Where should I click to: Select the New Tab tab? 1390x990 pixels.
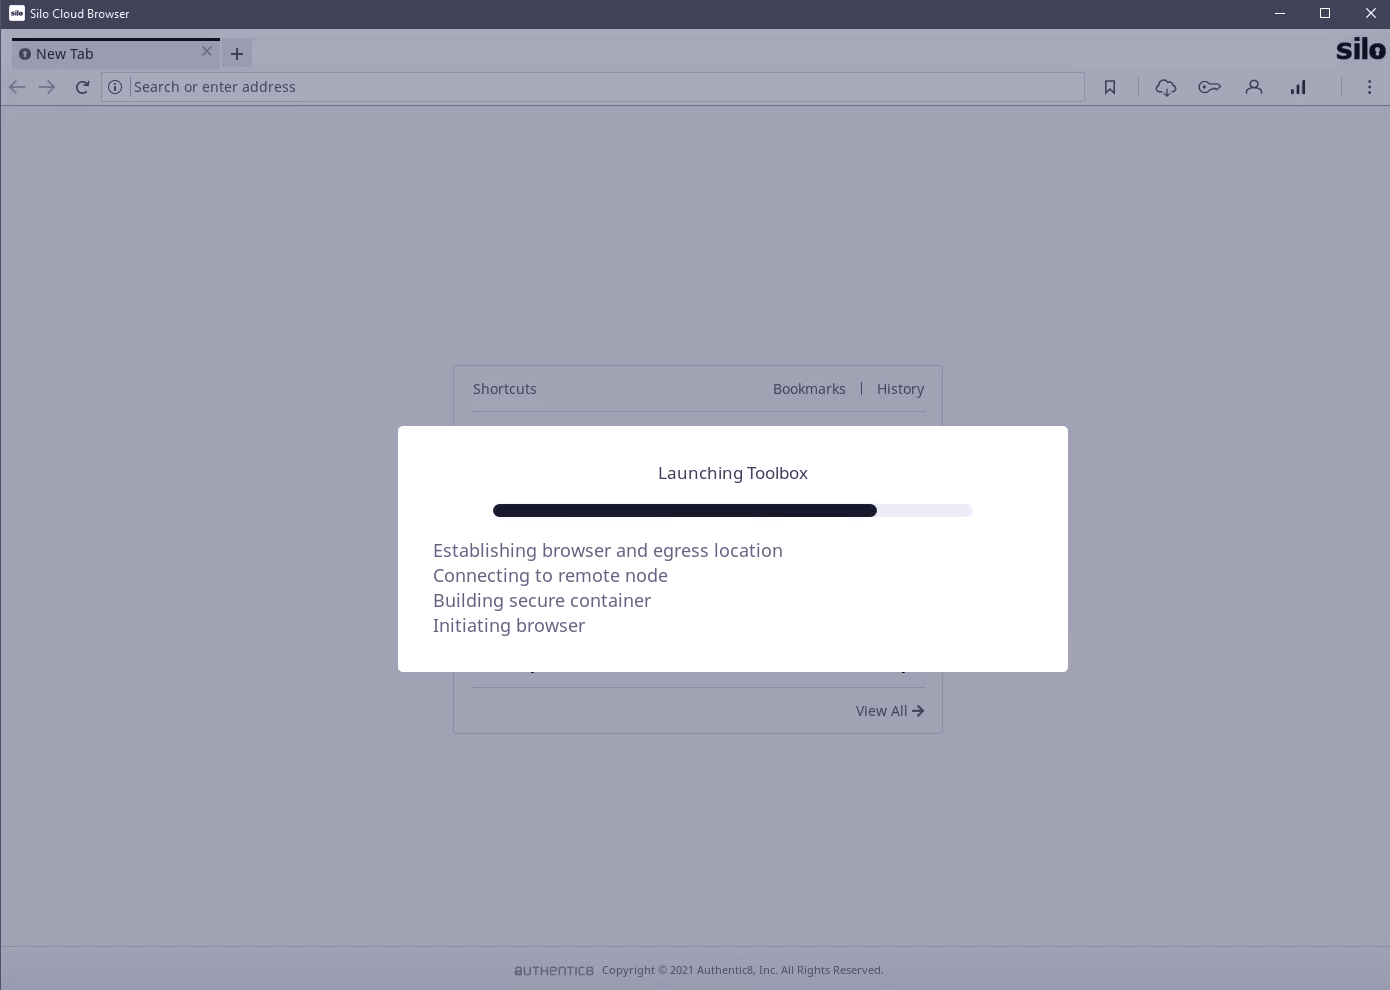point(100,54)
